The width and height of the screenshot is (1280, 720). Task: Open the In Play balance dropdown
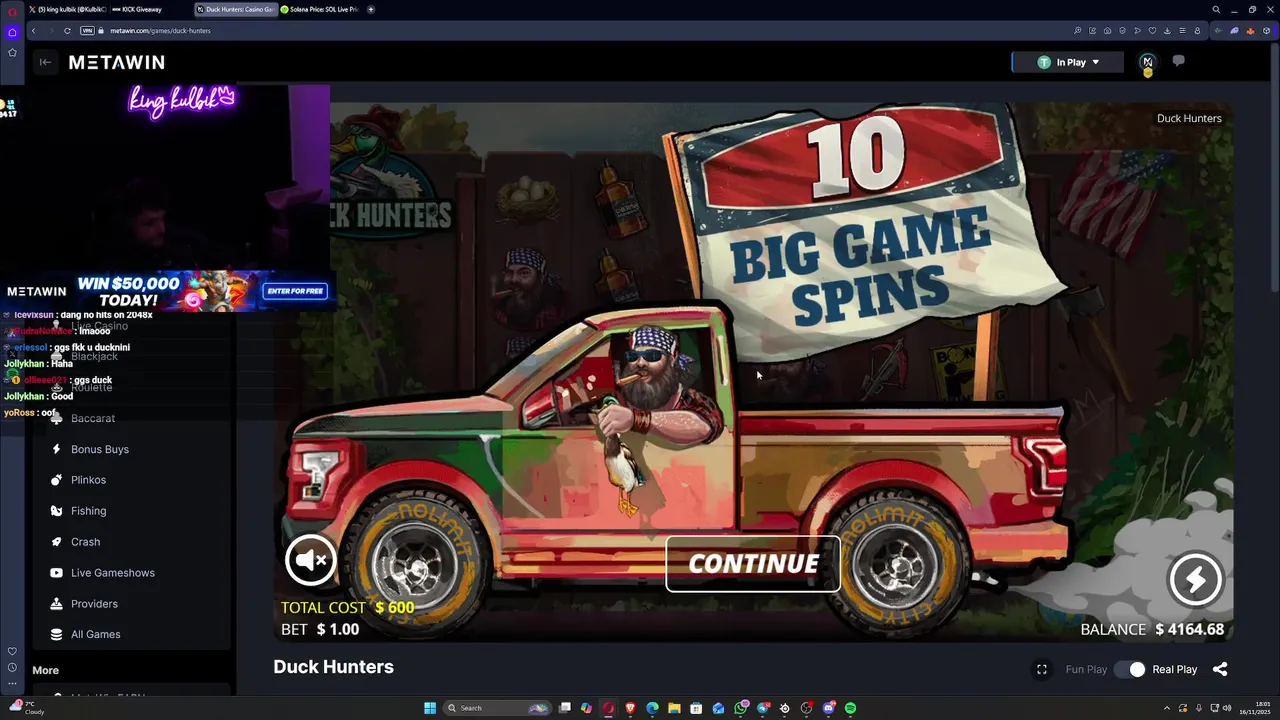point(1068,62)
